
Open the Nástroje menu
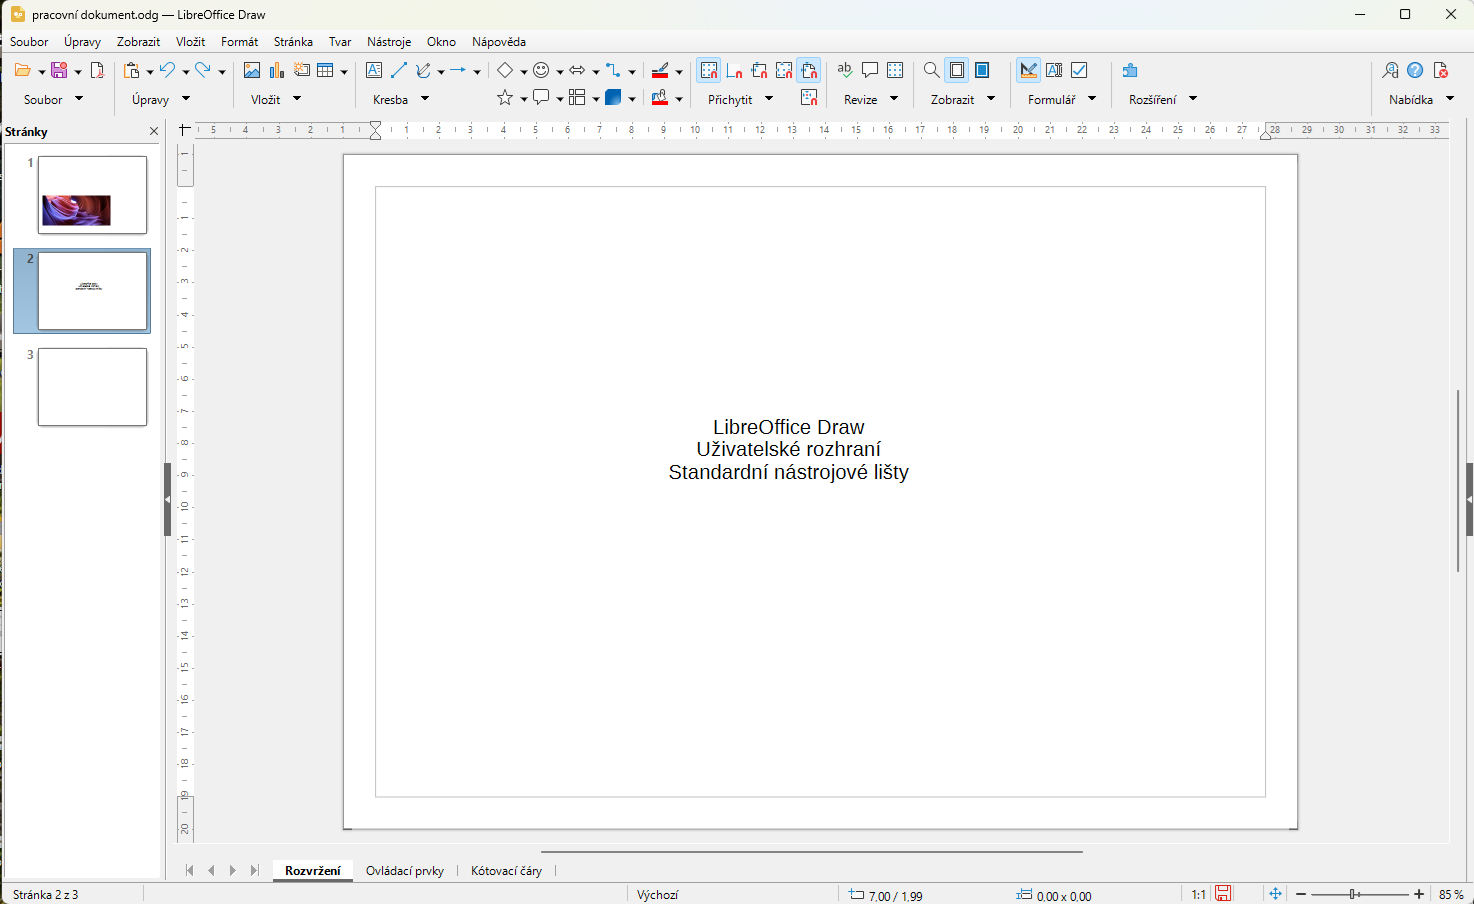point(389,42)
